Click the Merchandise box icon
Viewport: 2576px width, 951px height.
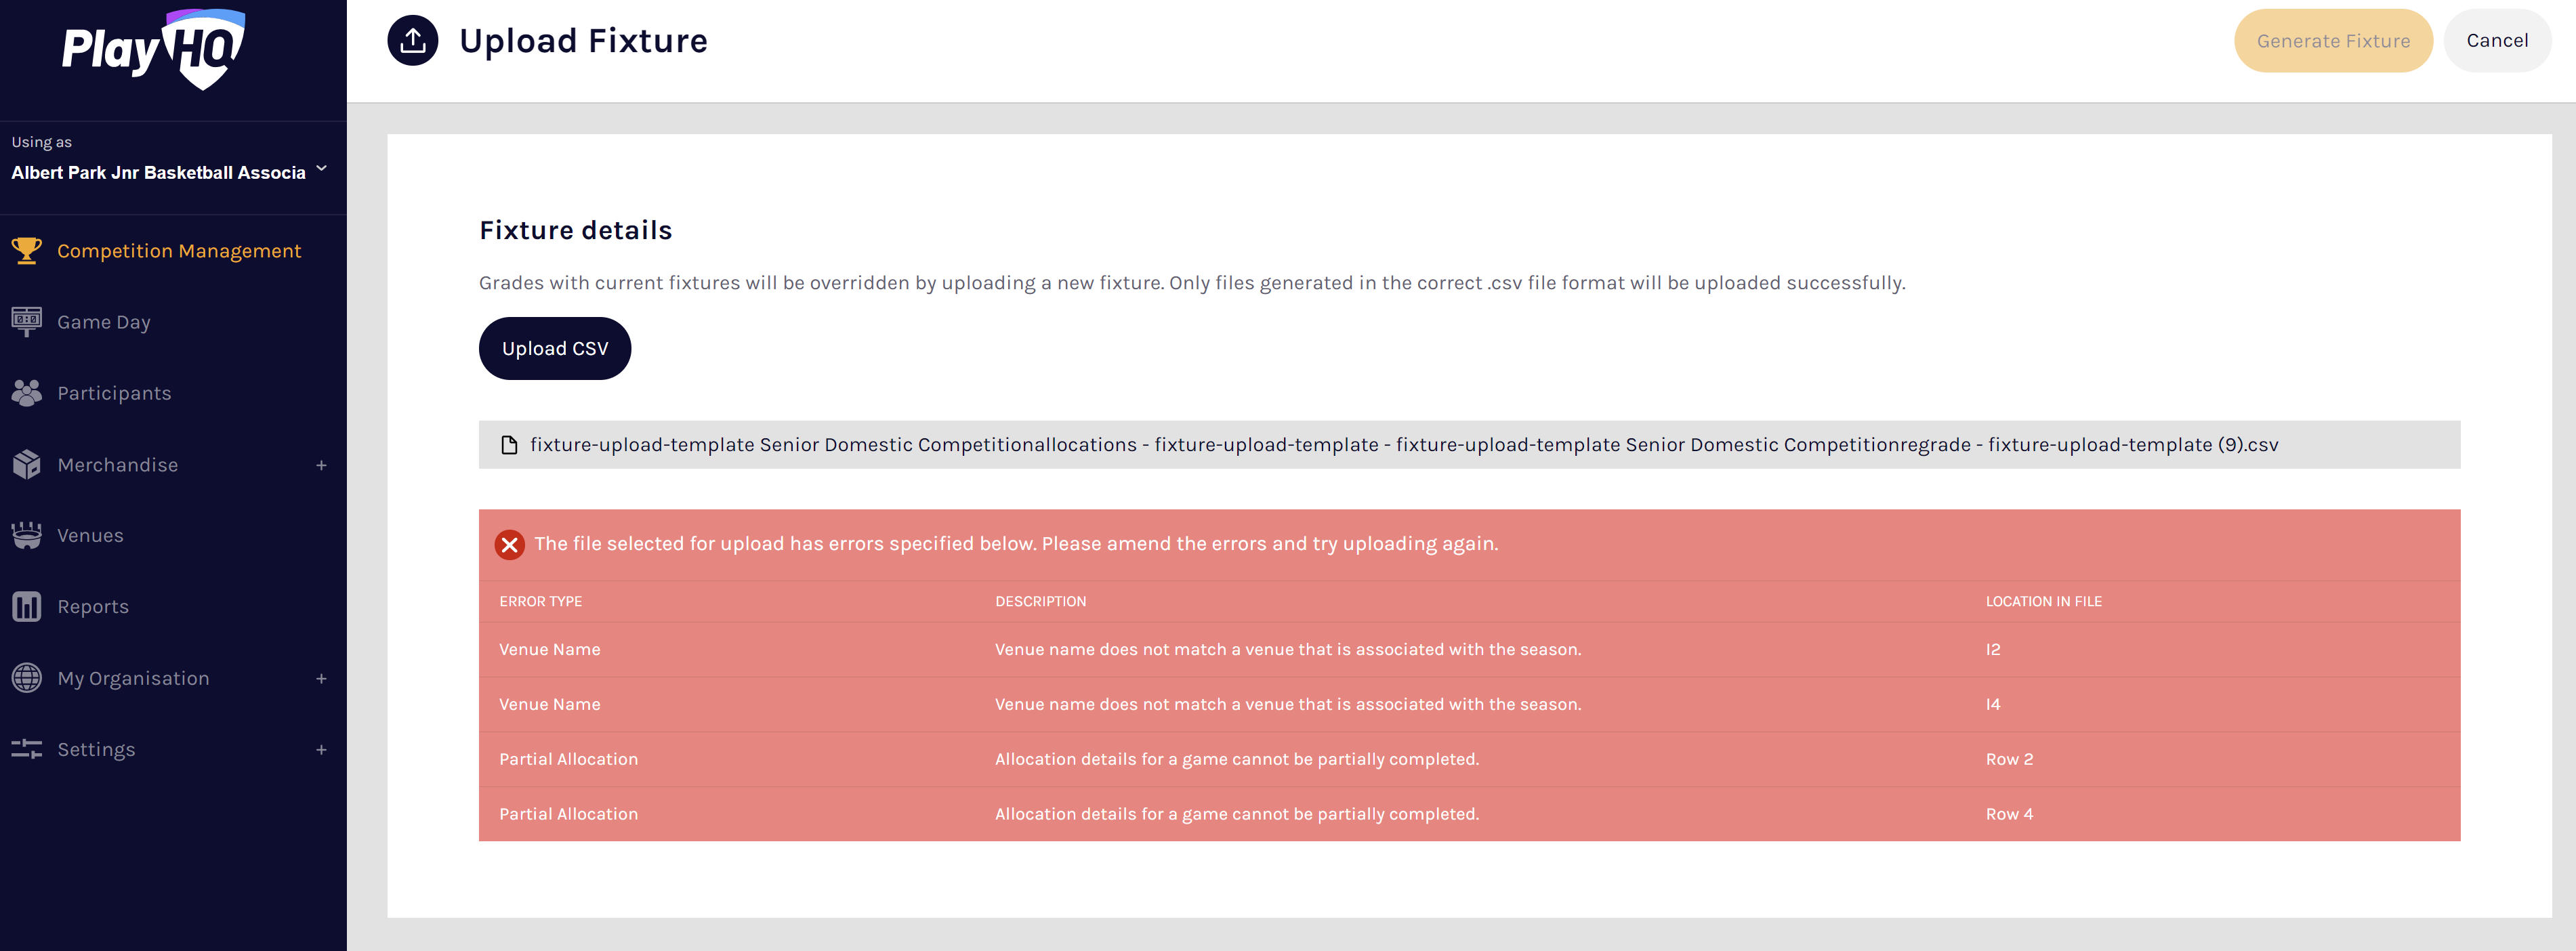[x=27, y=464]
